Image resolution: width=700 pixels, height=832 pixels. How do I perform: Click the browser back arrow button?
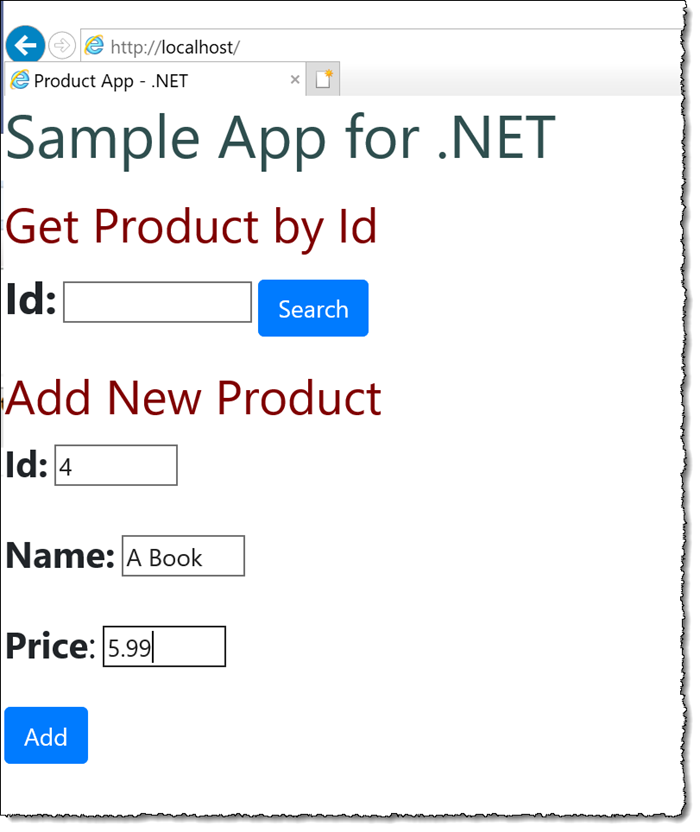click(25, 45)
